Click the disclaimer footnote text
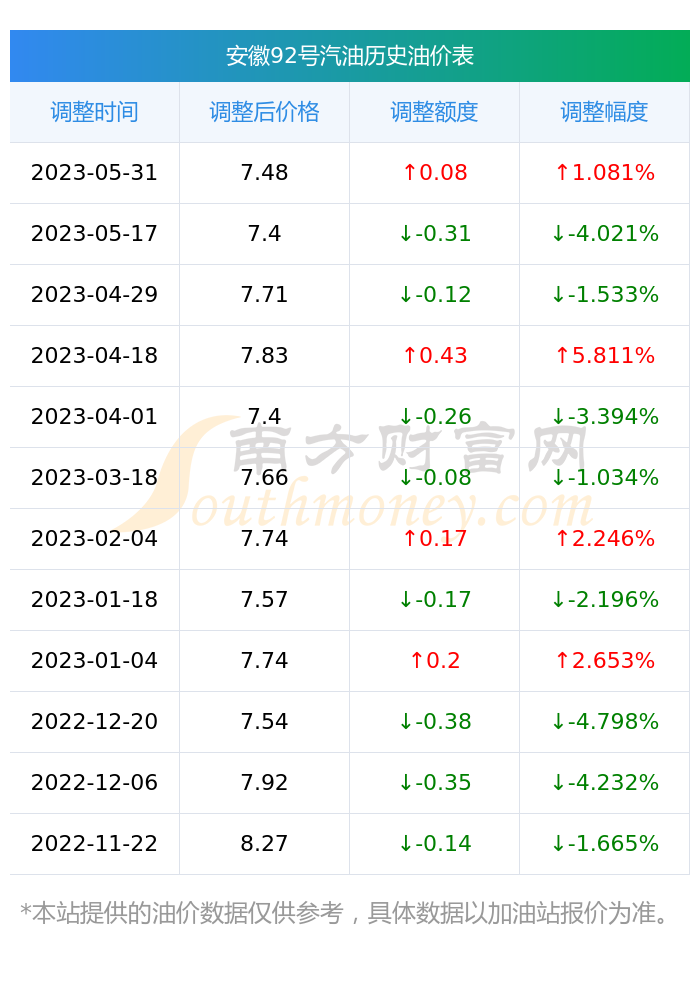 tap(344, 914)
